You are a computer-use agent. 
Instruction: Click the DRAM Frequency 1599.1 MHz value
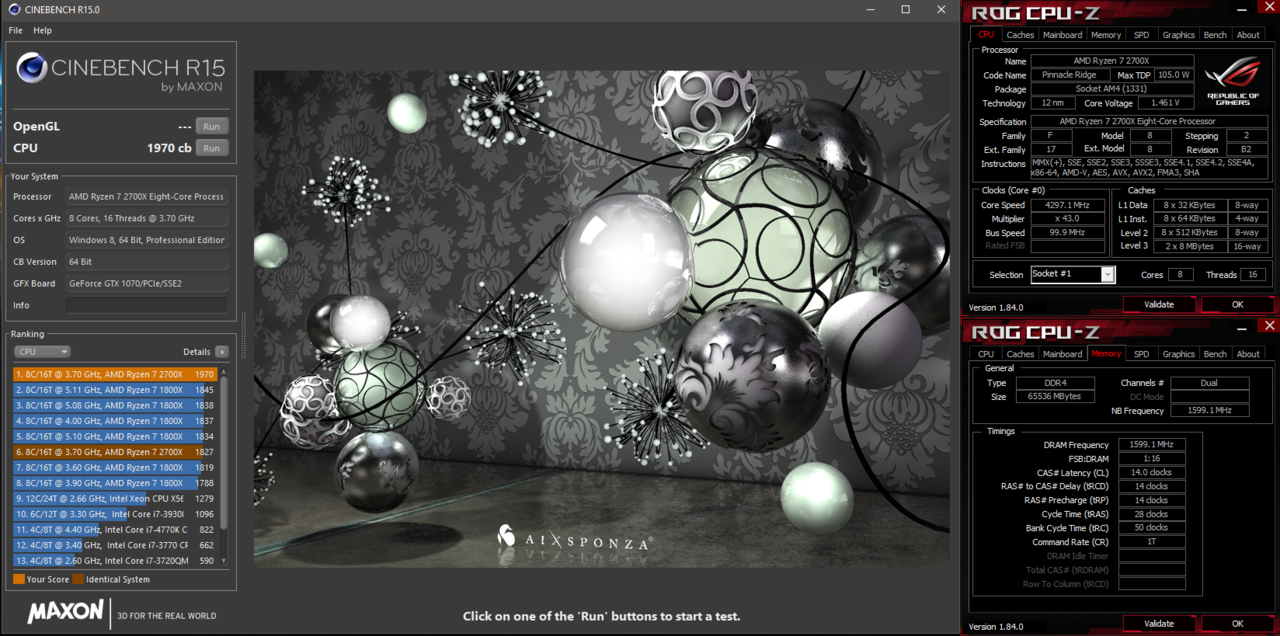click(1152, 444)
